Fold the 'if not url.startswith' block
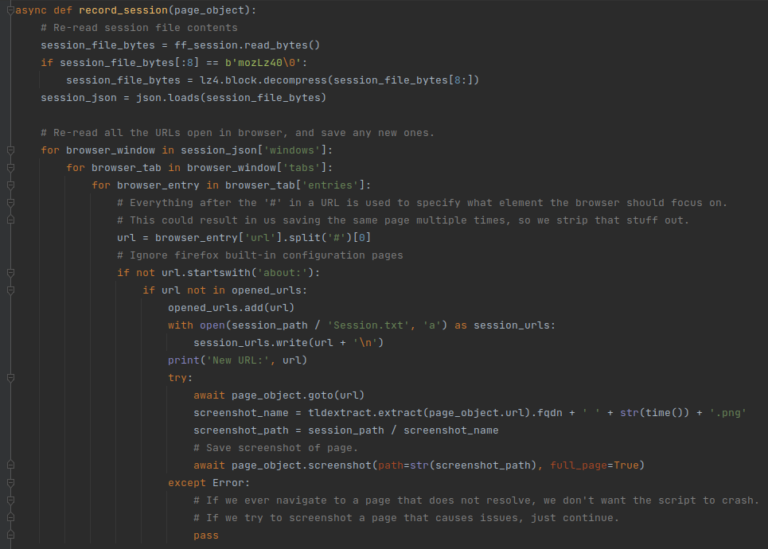Viewport: 768px width, 549px height. pos(10,273)
